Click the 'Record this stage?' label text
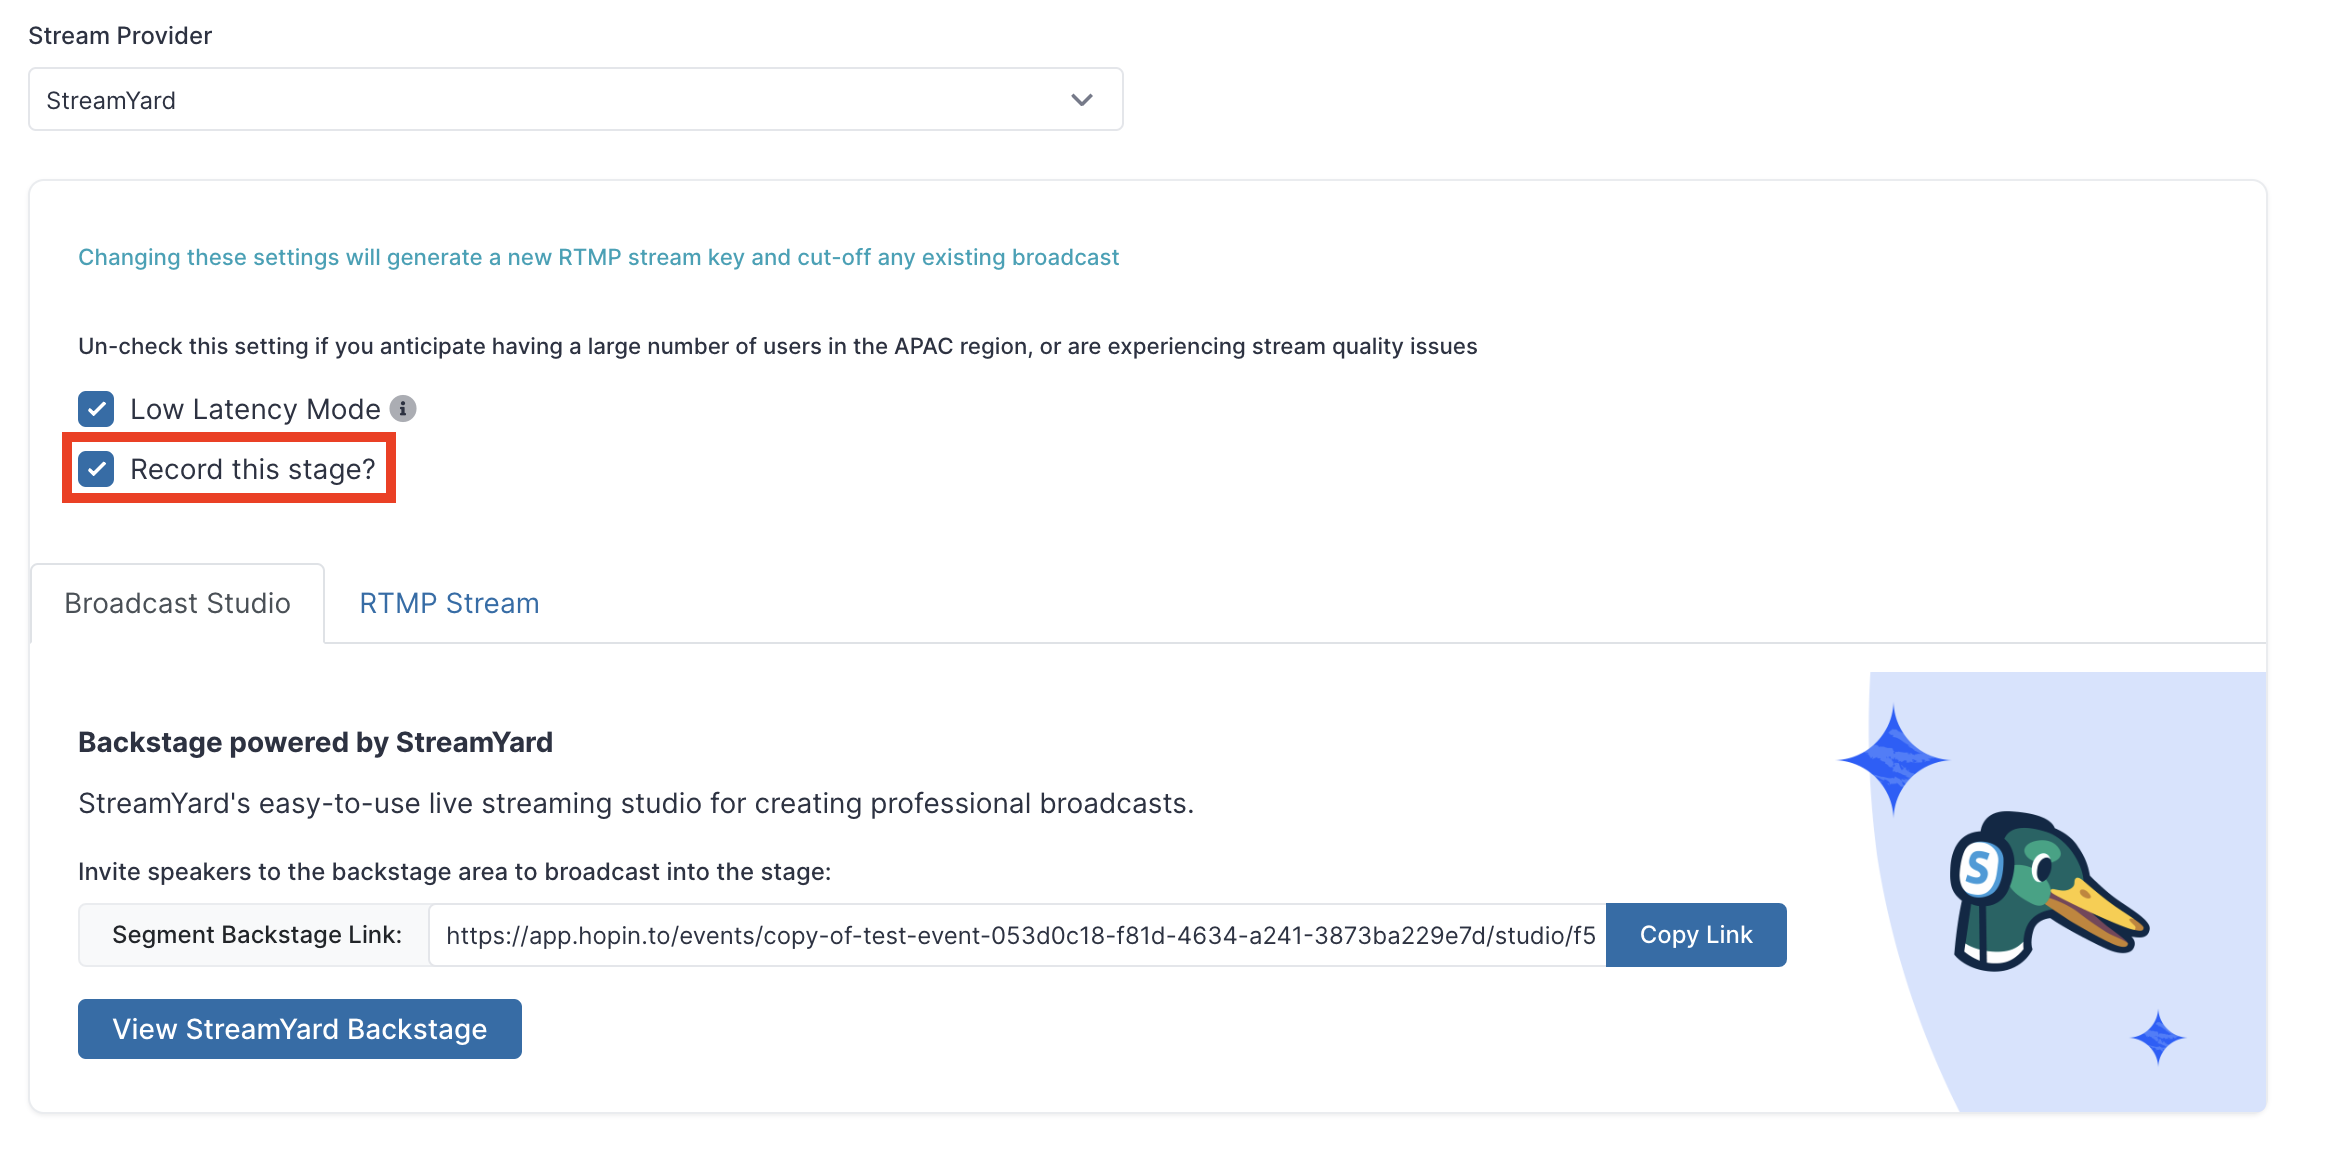The height and width of the screenshot is (1156, 2338). pyautogui.click(x=253, y=469)
